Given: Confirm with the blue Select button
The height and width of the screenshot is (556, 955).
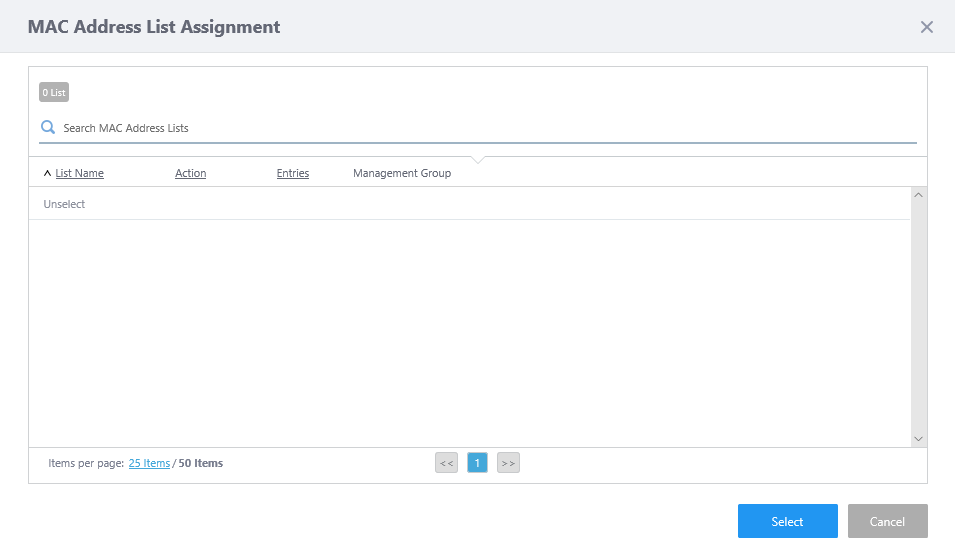Looking at the screenshot, I should [x=787, y=521].
